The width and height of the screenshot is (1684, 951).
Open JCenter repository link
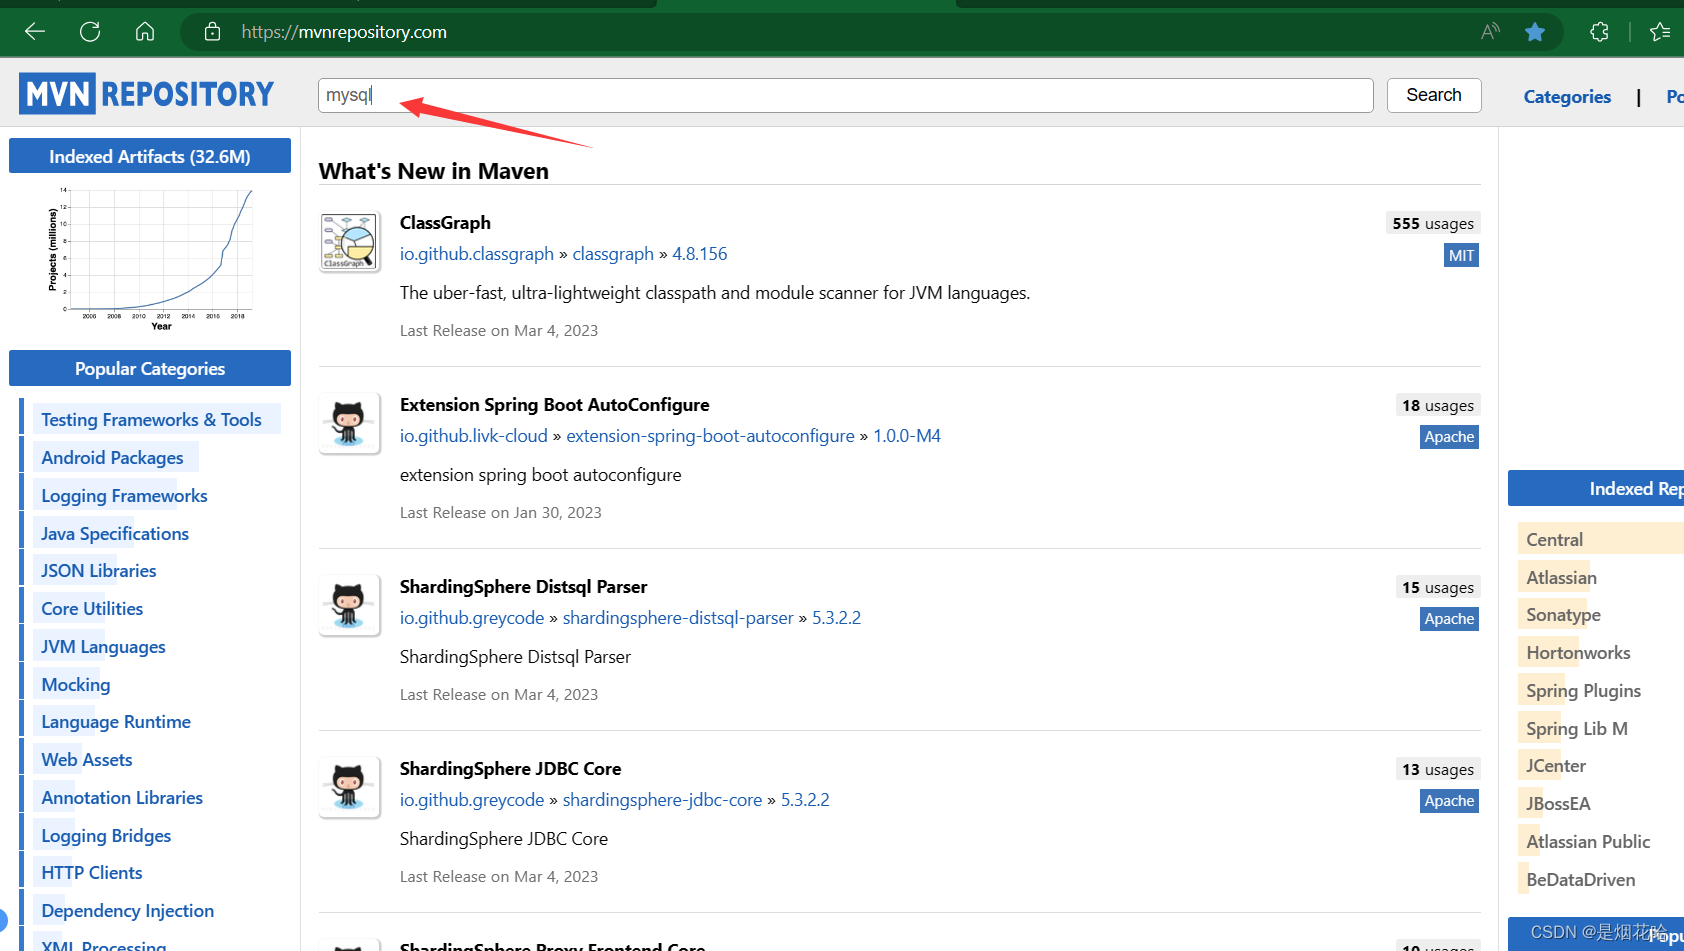click(1556, 766)
